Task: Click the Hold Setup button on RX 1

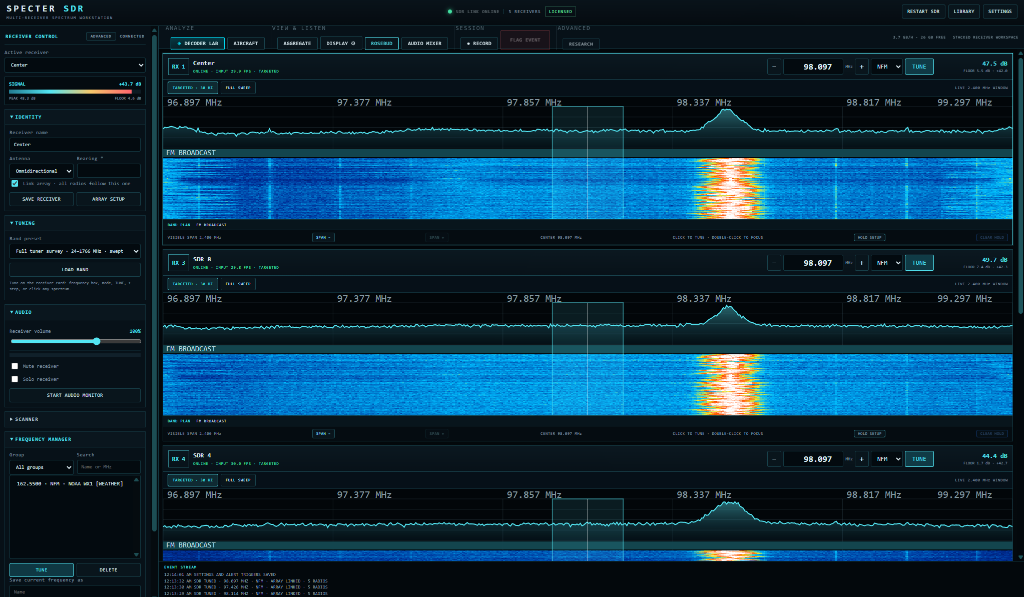Action: 870,238
